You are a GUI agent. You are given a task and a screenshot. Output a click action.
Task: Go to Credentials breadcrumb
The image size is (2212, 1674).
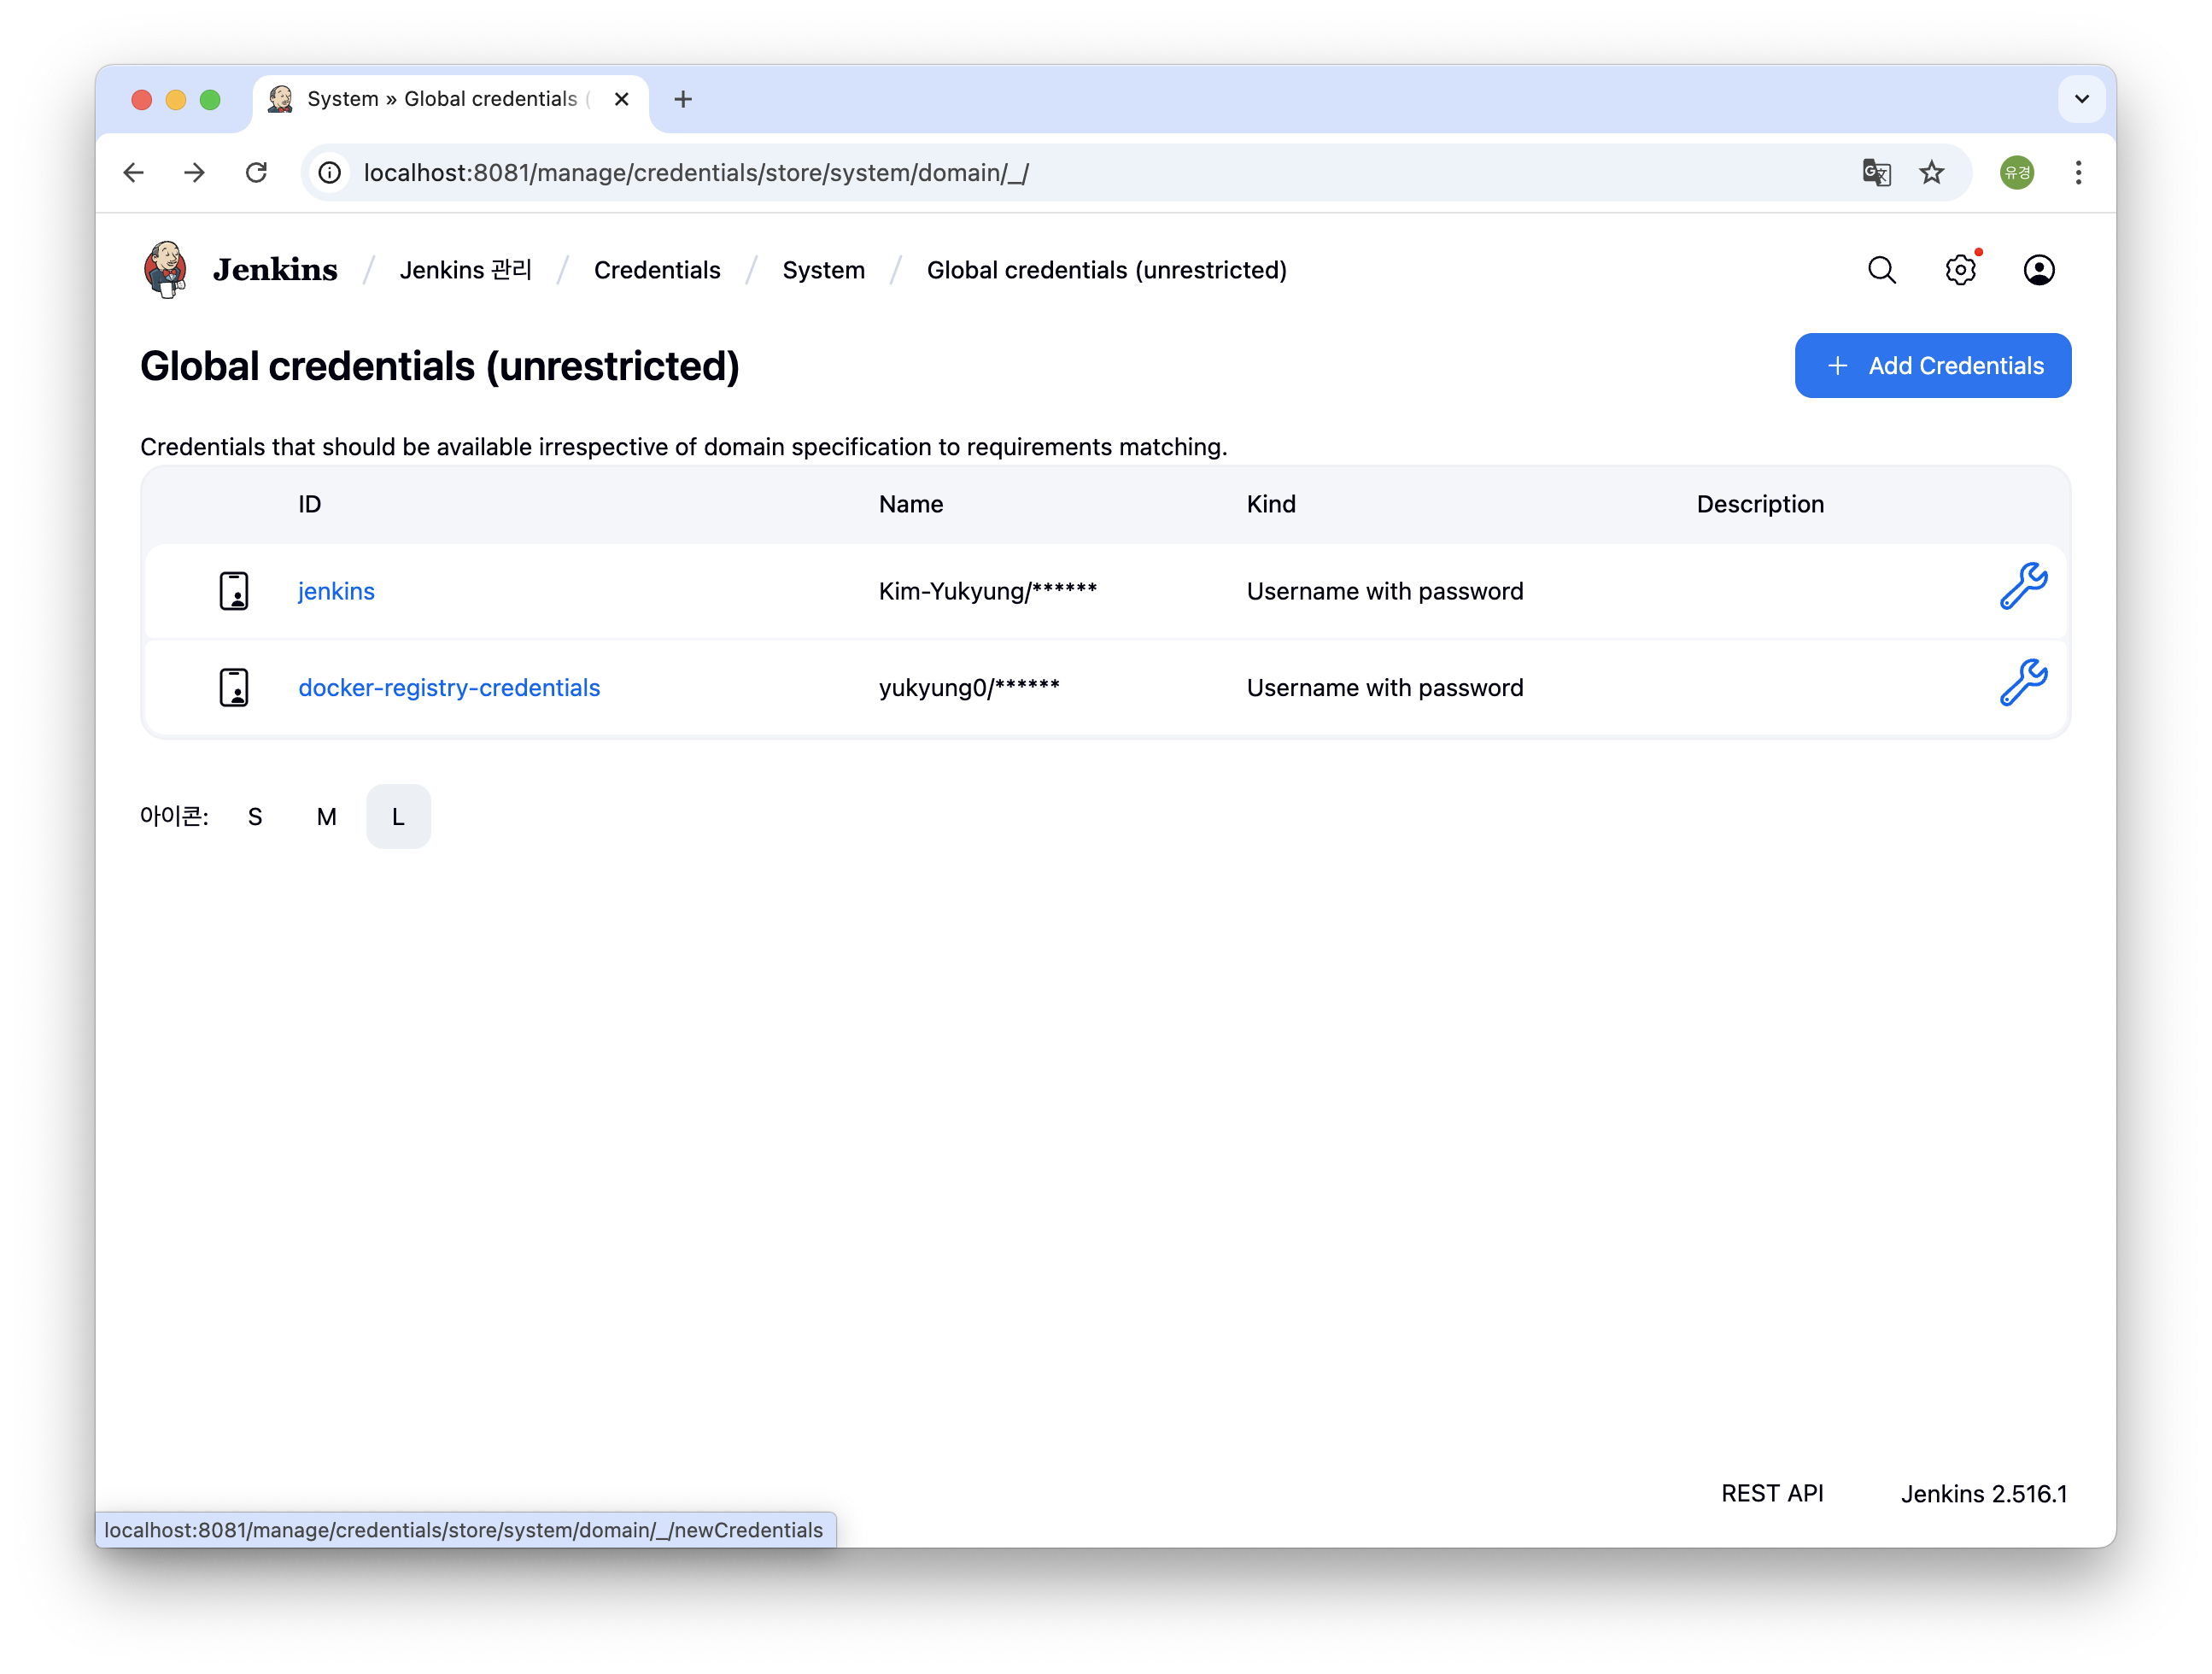657,270
